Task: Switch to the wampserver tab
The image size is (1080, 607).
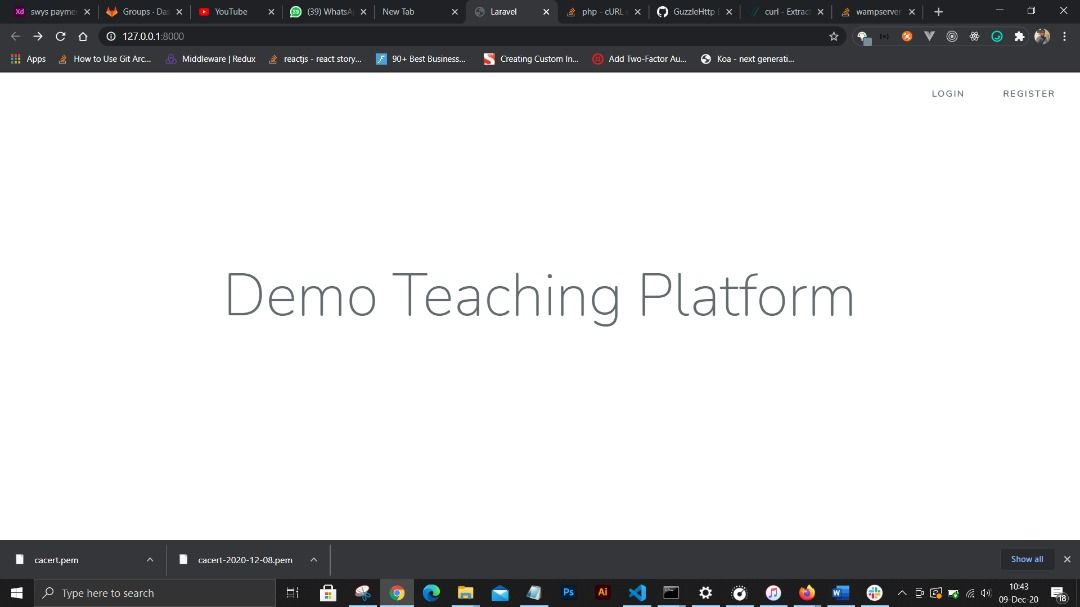Action: [878, 12]
